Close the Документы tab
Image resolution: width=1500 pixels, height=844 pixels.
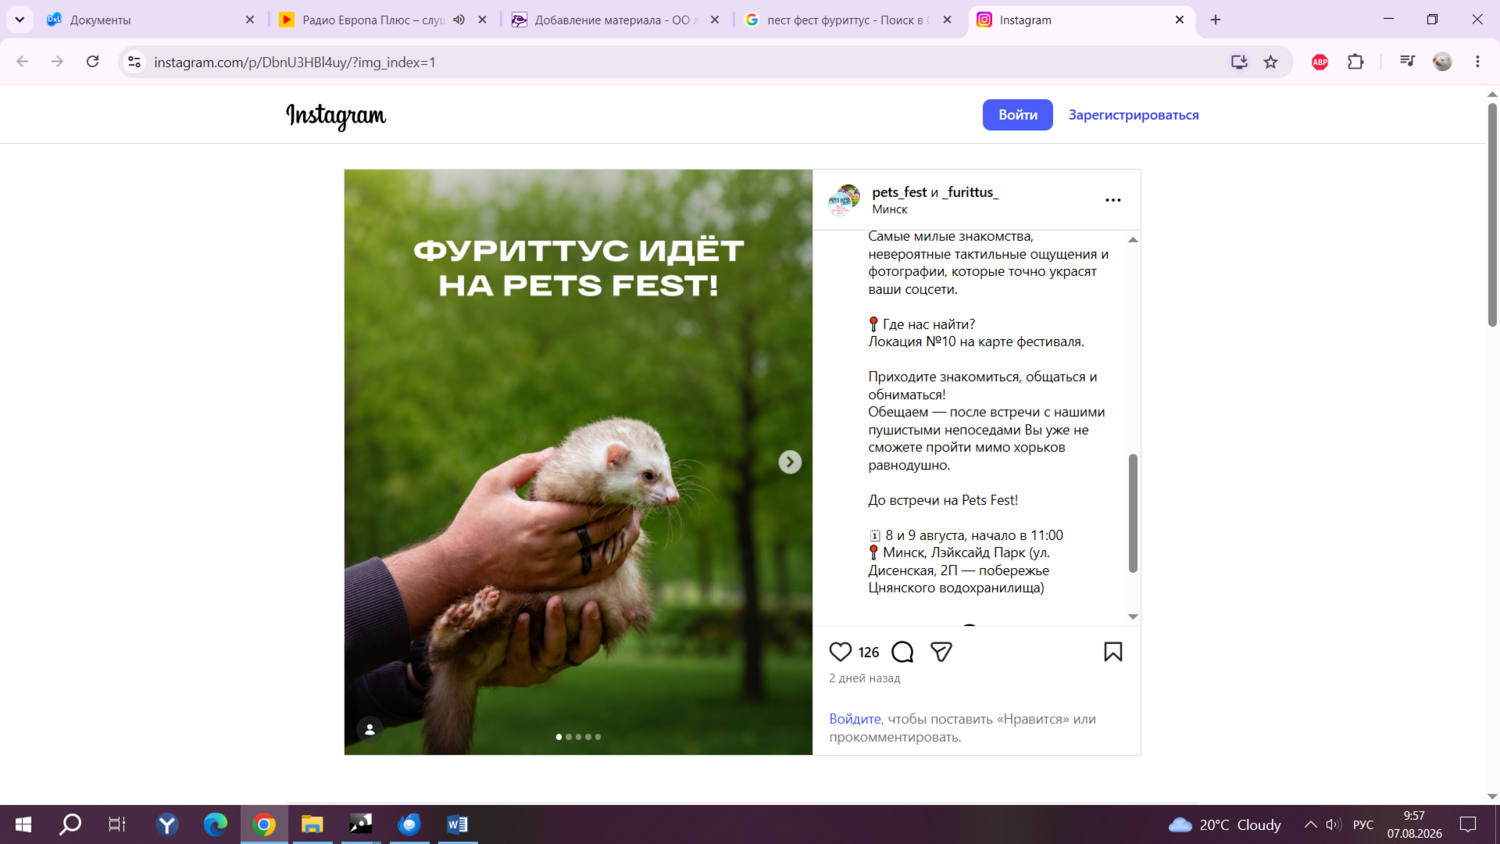pyautogui.click(x=250, y=20)
